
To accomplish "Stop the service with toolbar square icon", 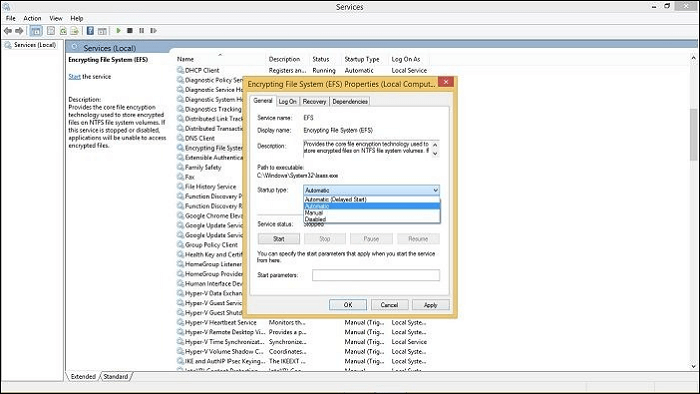I will (x=130, y=30).
